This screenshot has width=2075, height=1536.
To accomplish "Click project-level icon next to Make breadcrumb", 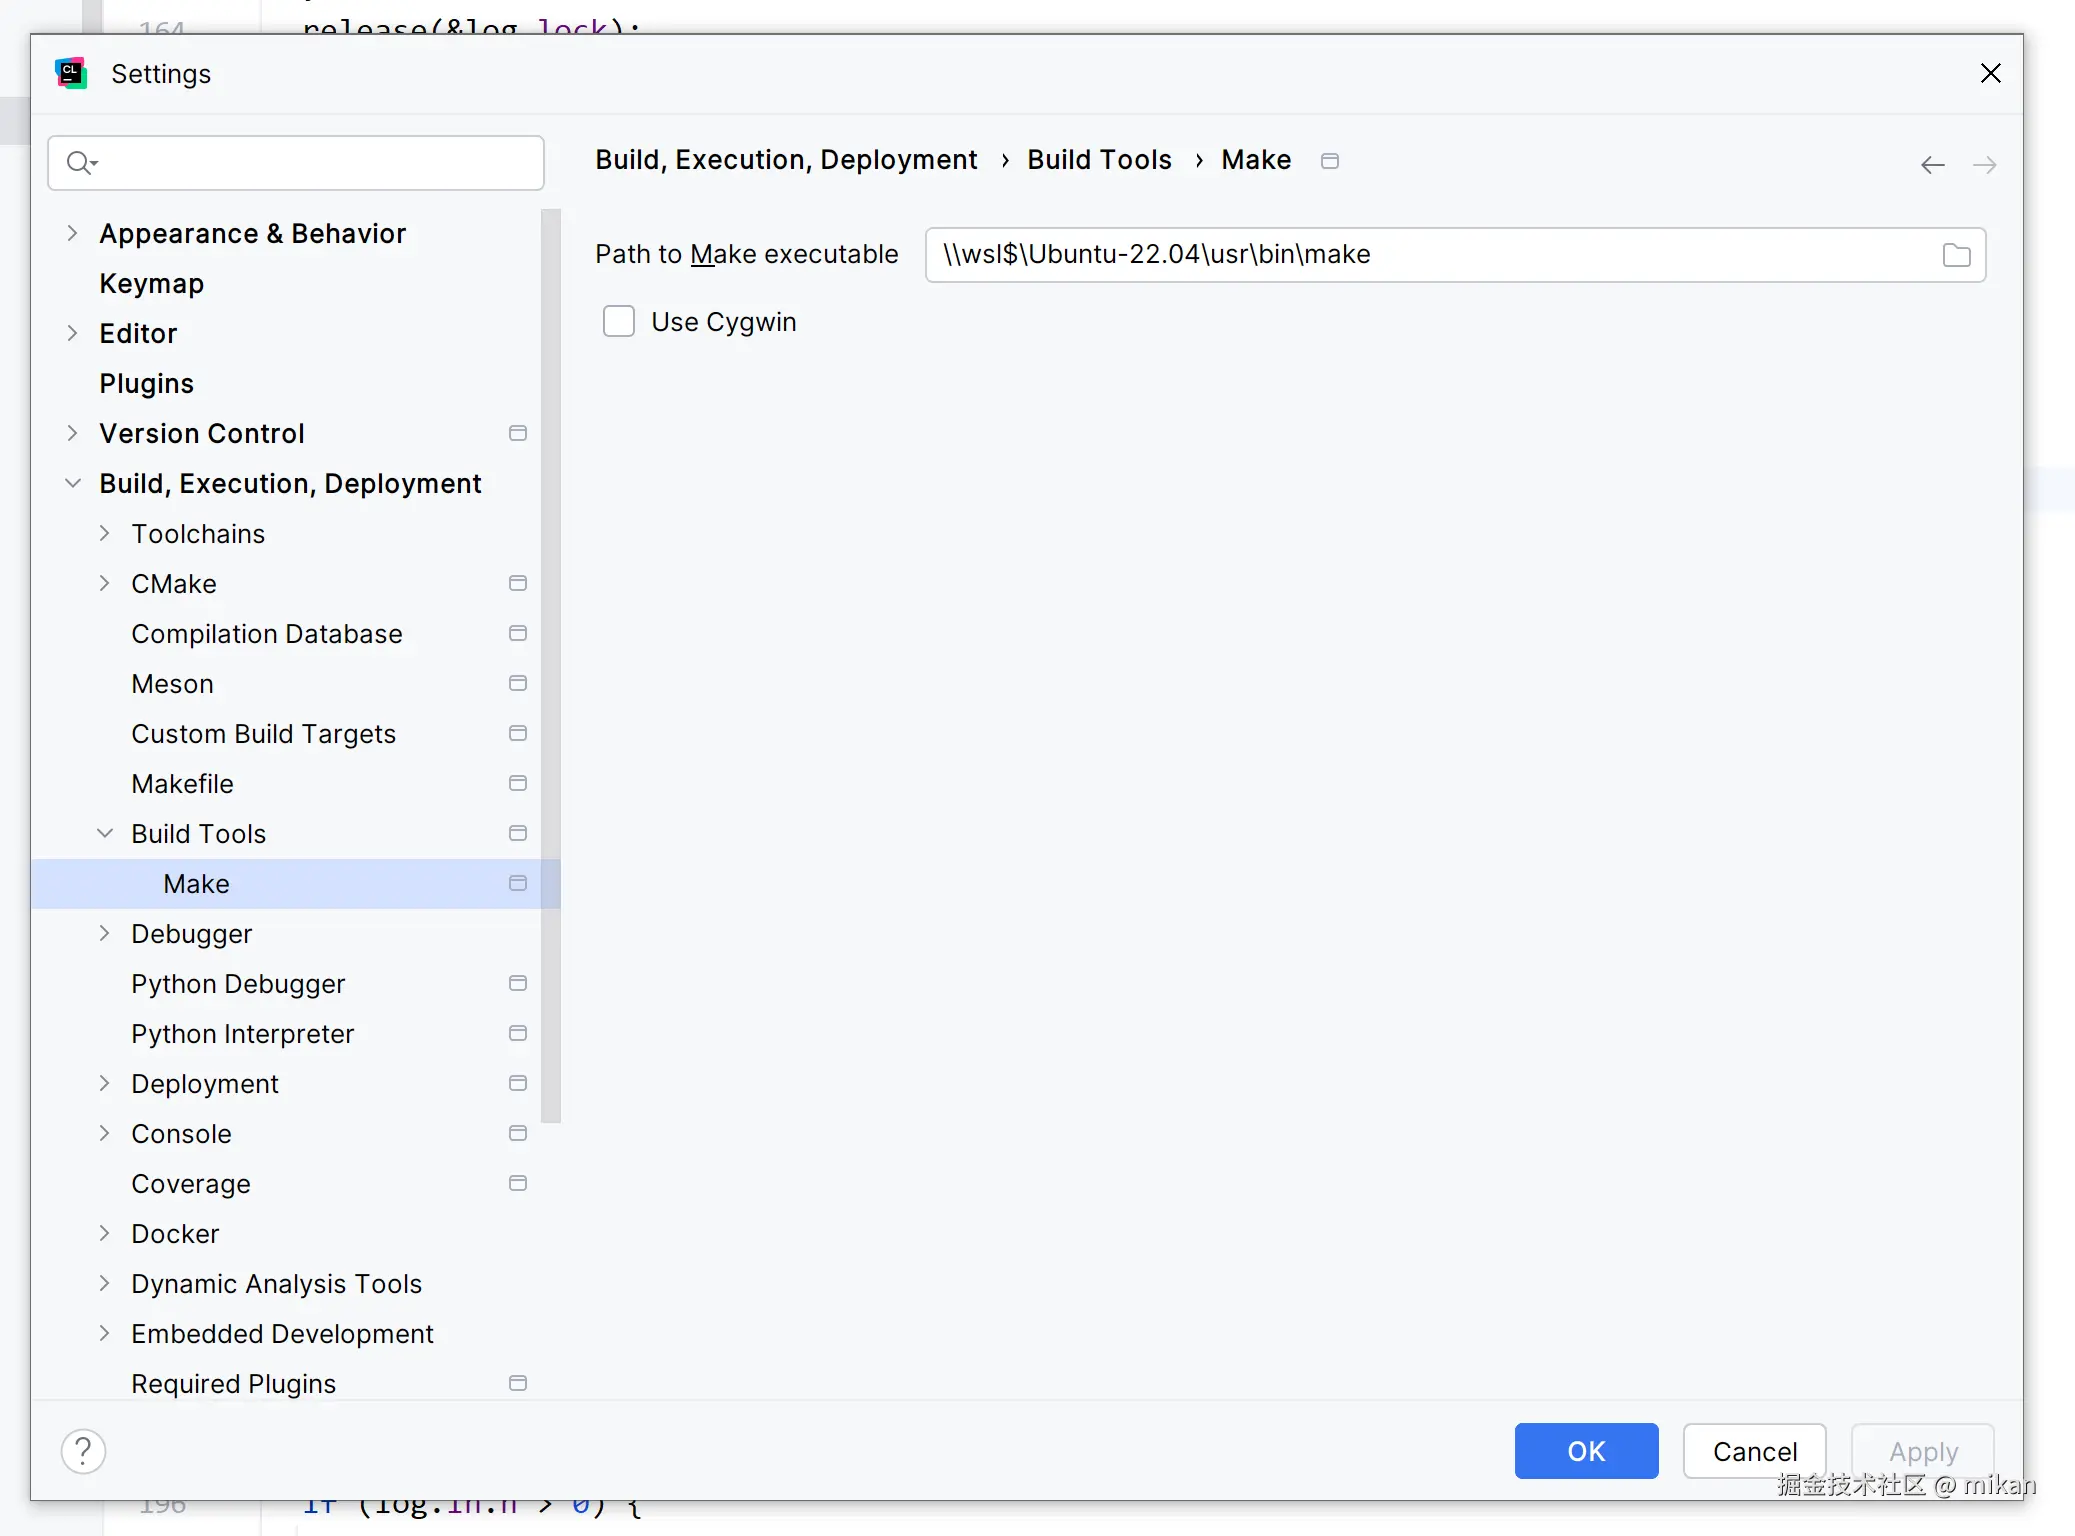I will click(1329, 161).
